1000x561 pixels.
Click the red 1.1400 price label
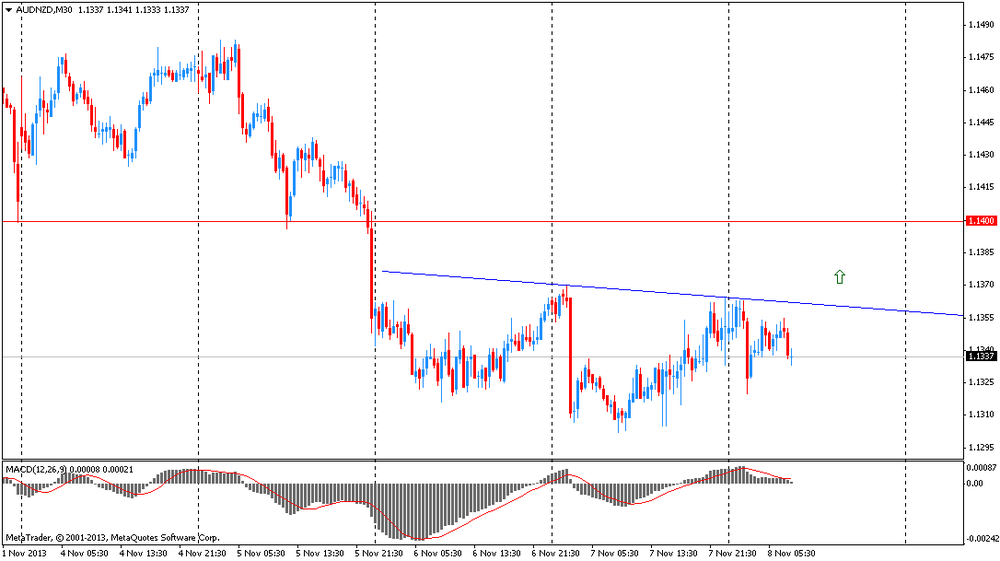coord(982,221)
